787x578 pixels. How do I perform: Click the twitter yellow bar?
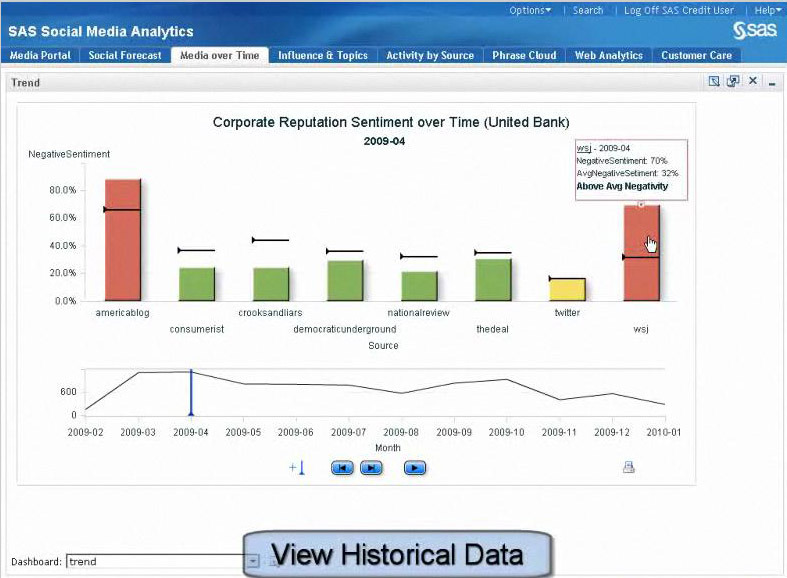click(568, 290)
